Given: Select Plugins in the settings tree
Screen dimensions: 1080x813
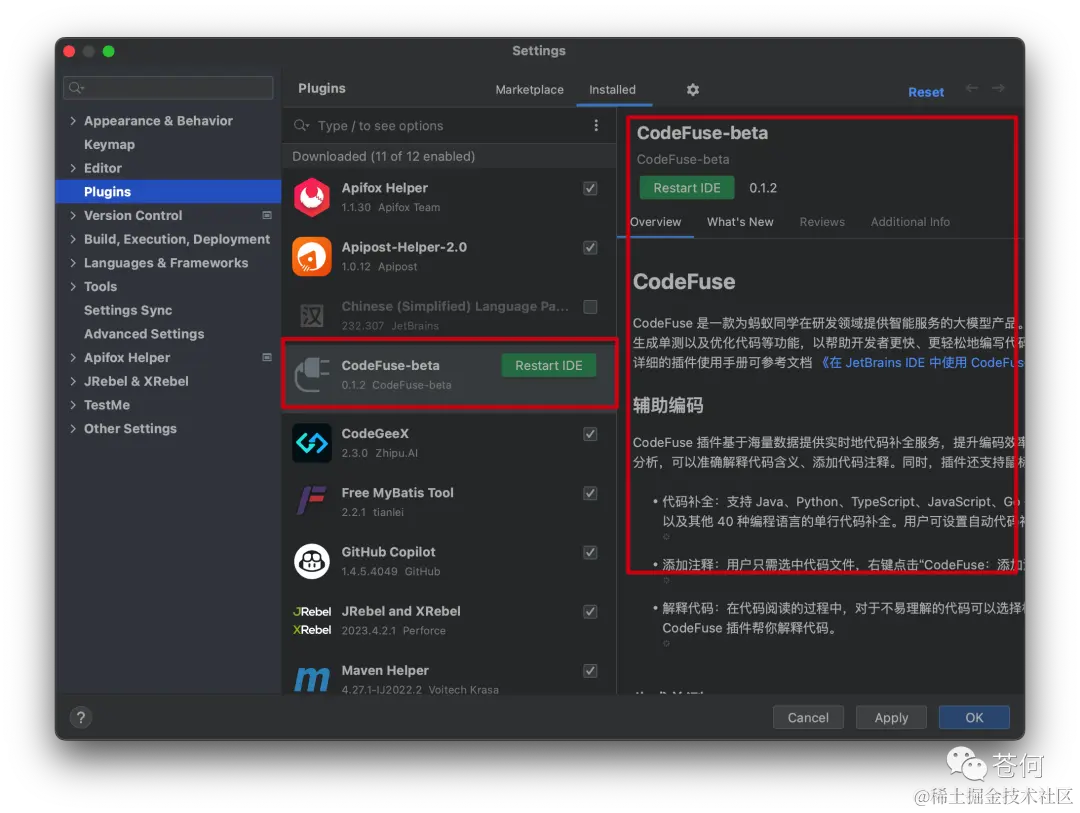Looking at the screenshot, I should coord(168,192).
